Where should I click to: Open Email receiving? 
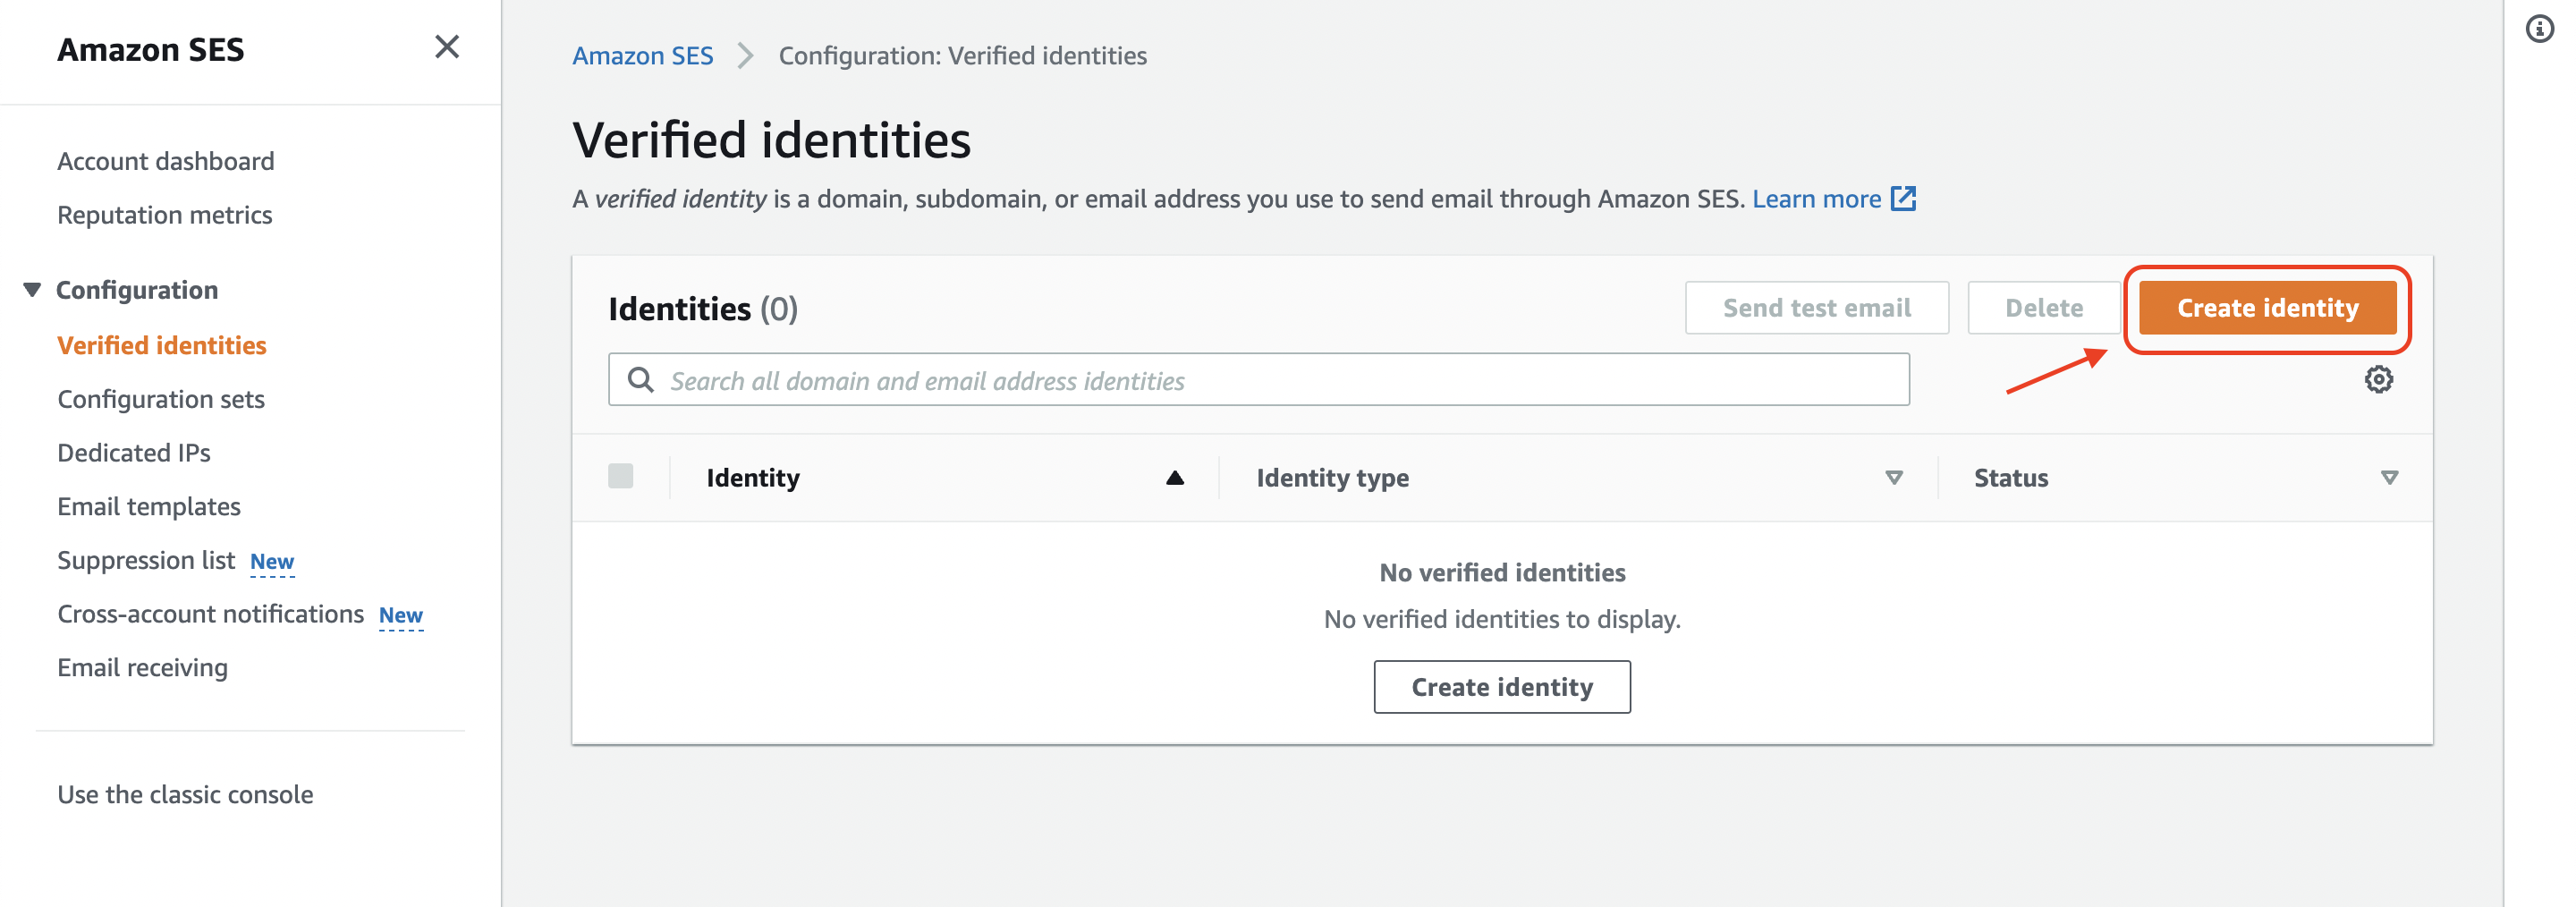click(143, 668)
